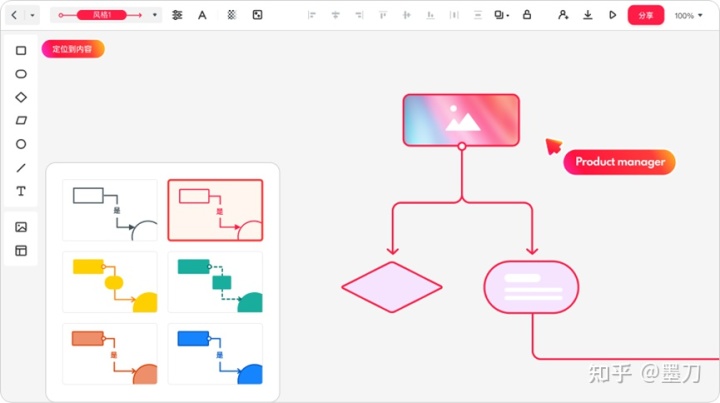The width and height of the screenshot is (720, 403).
Task: Click the pink locate-to-content button
Action: (73, 49)
